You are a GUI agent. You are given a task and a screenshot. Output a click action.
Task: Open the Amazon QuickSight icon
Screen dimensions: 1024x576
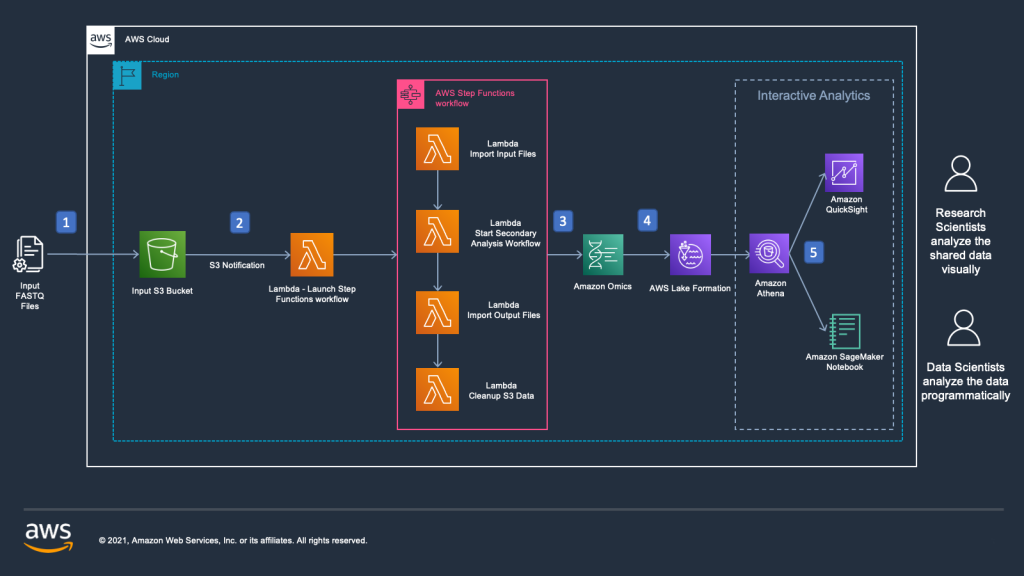(x=845, y=170)
